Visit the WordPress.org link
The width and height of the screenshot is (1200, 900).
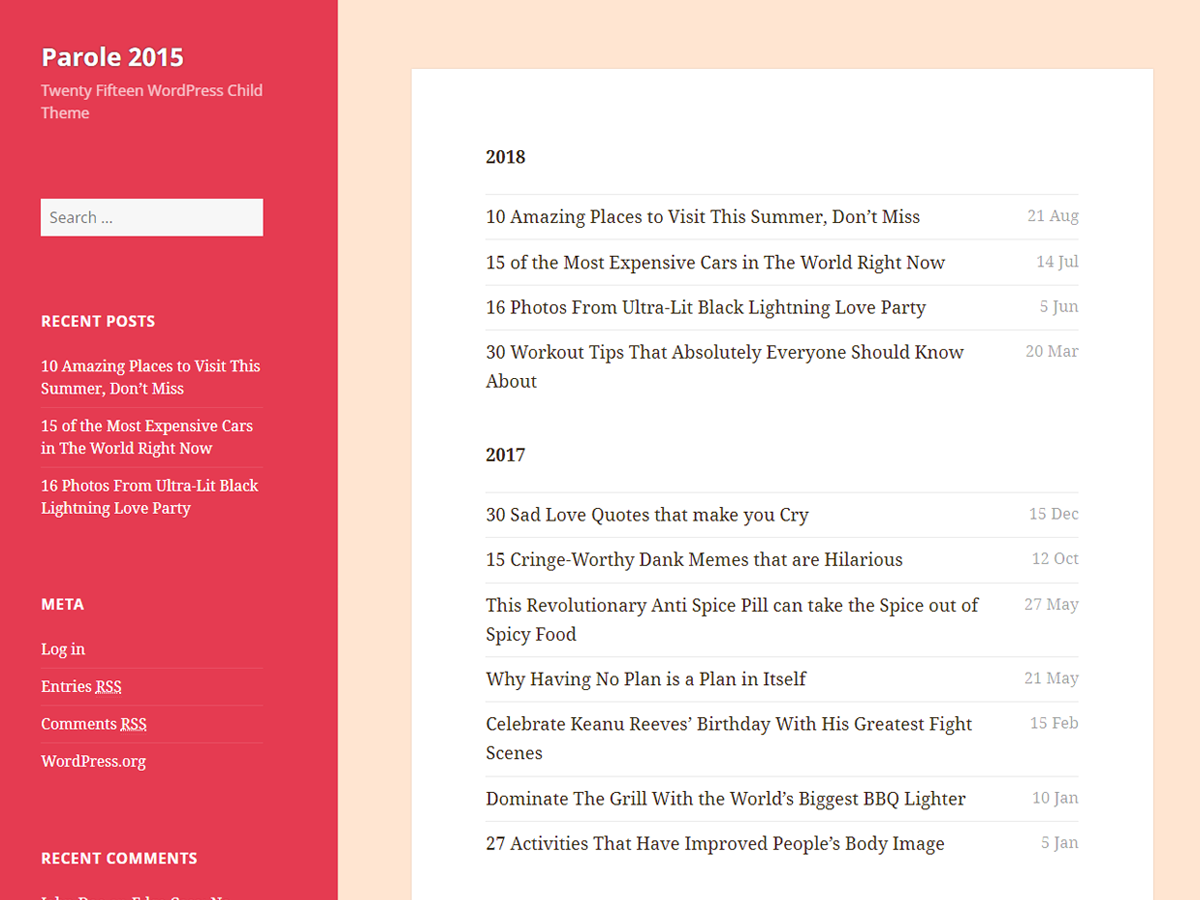click(x=93, y=761)
